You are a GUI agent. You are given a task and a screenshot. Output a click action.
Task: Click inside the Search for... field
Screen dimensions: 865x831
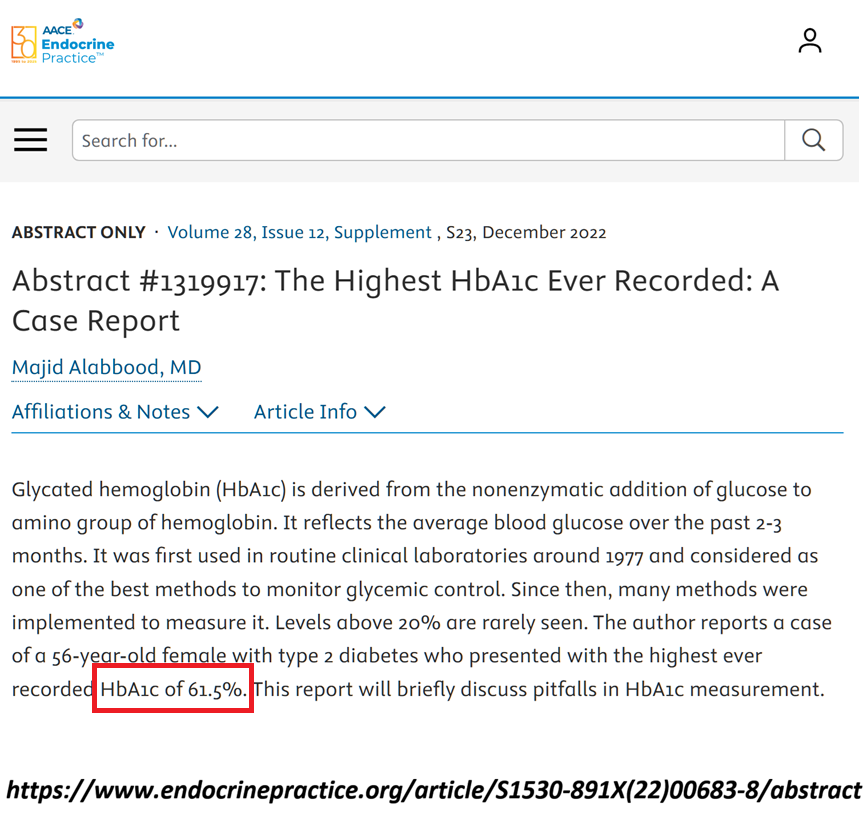[400, 140]
